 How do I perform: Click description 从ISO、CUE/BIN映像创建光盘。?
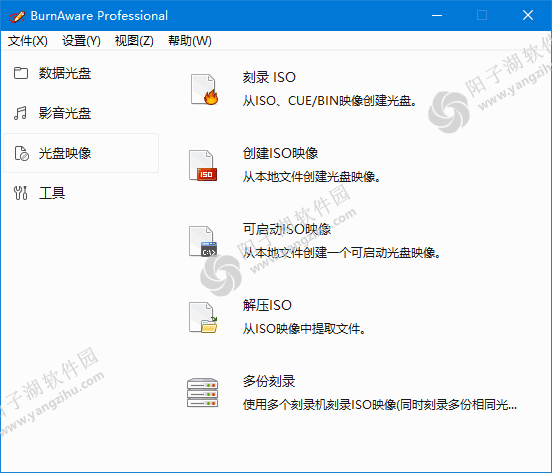click(330, 101)
